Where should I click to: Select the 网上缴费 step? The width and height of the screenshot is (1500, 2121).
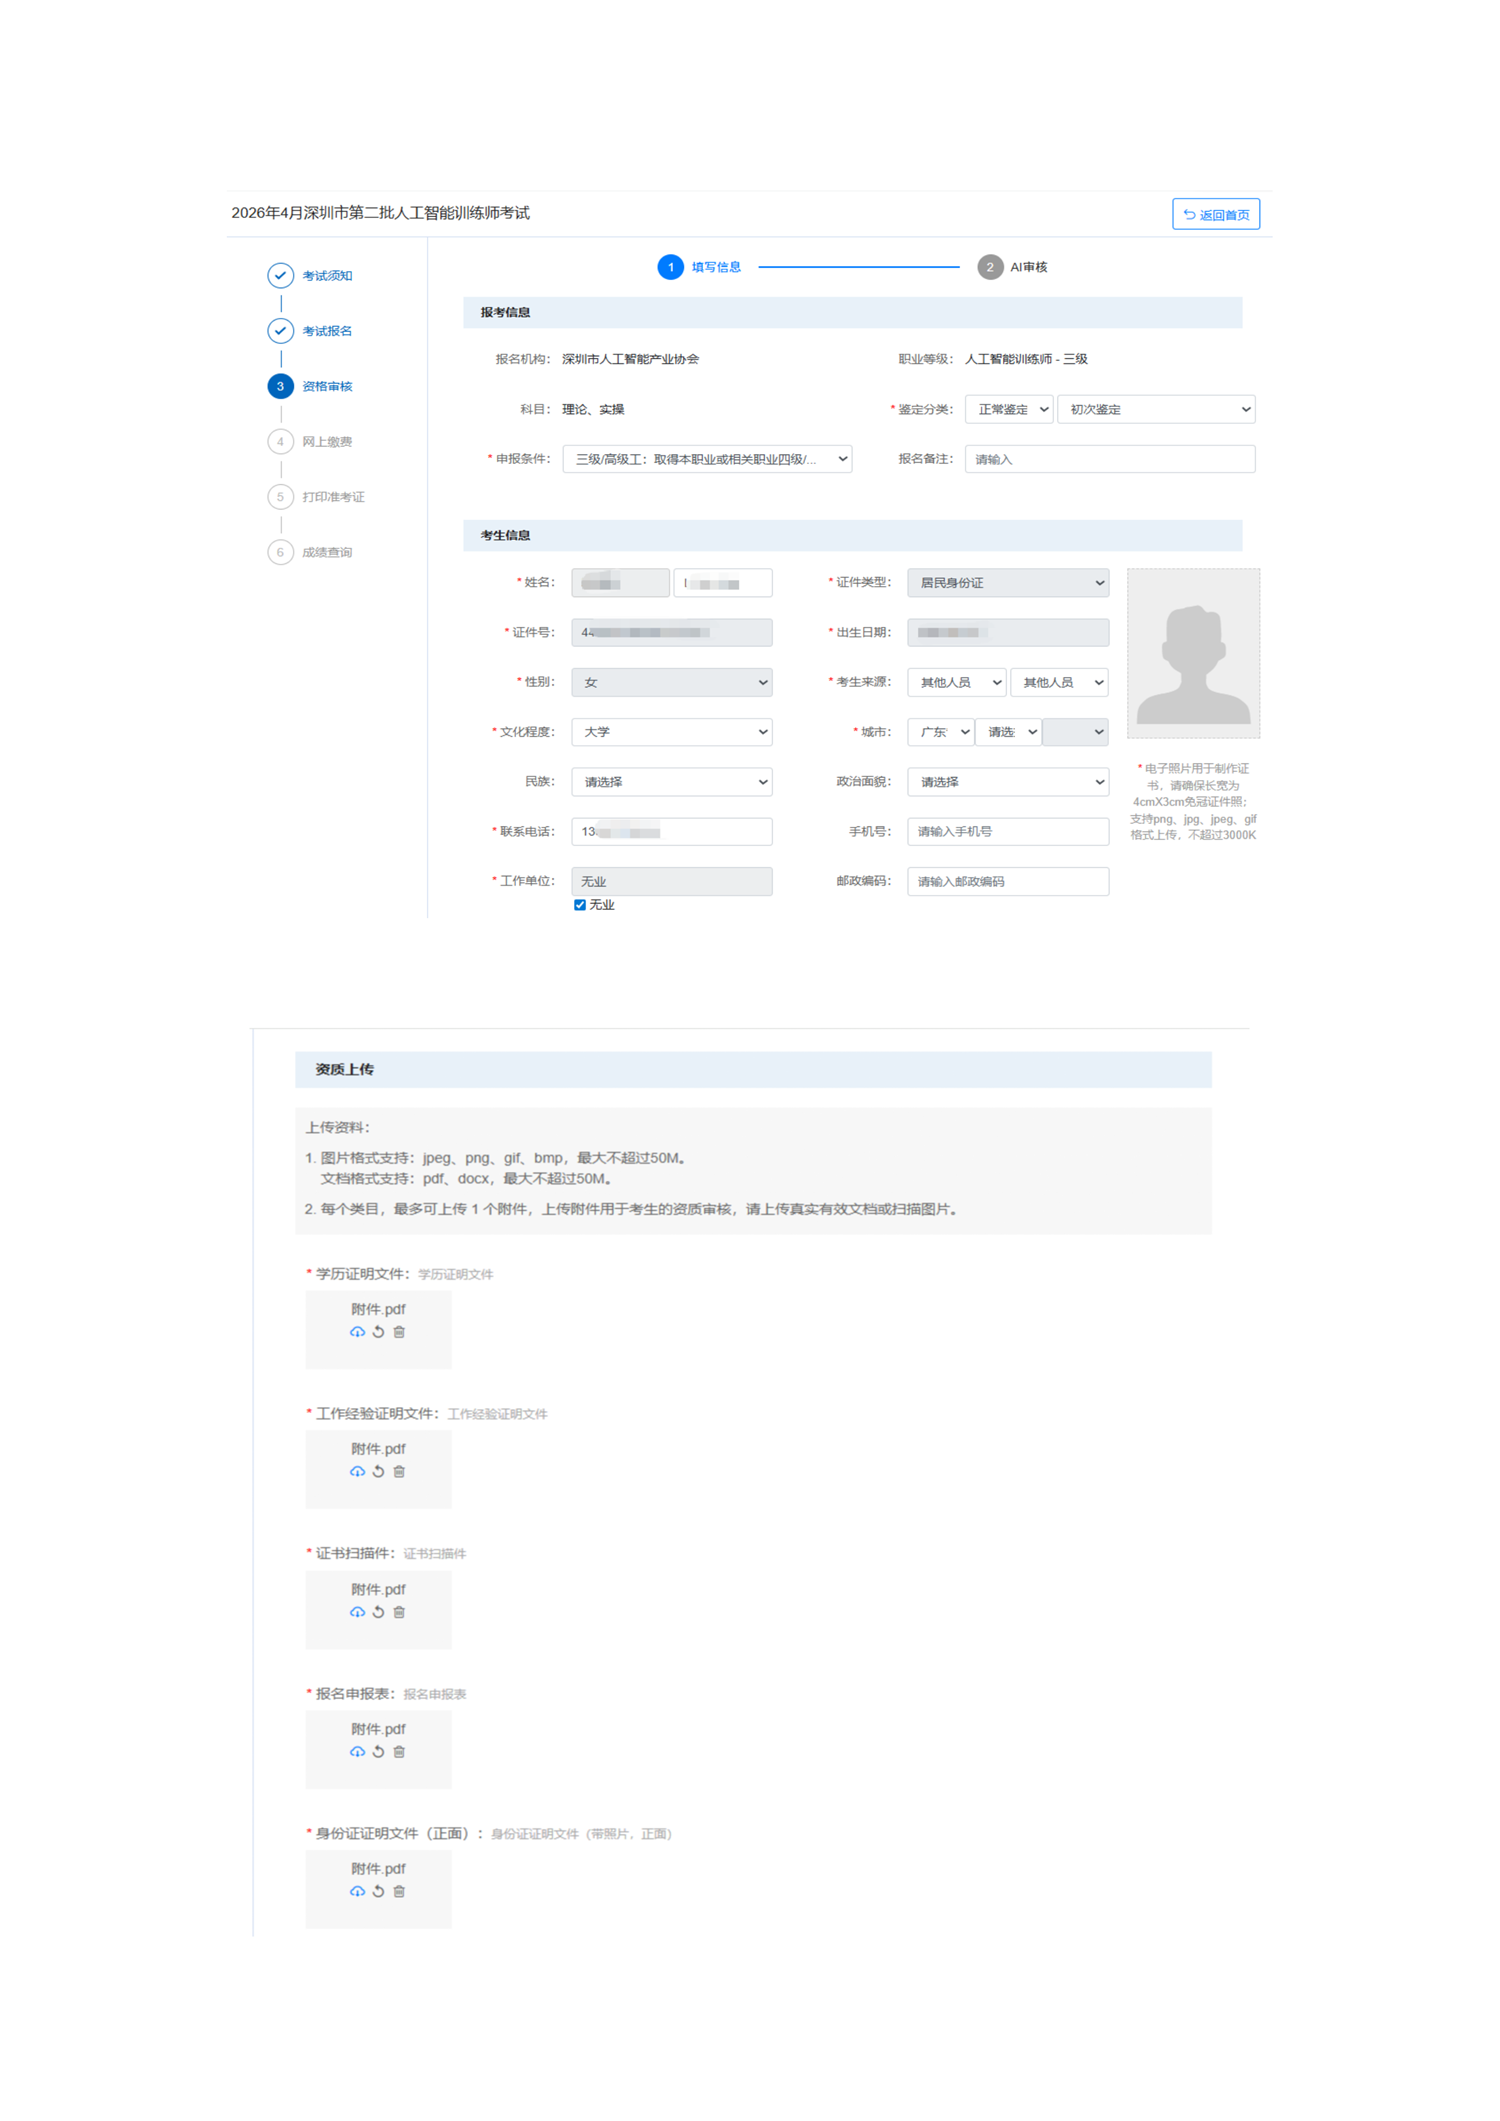pyautogui.click(x=310, y=441)
